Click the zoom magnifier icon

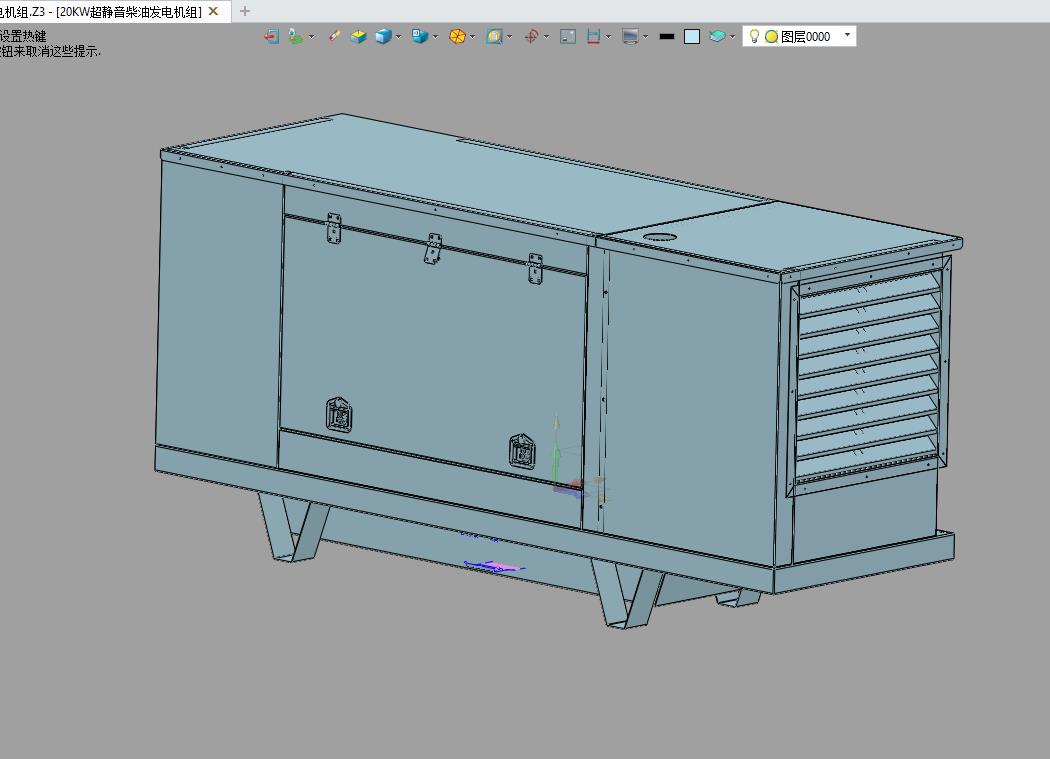tap(494, 36)
